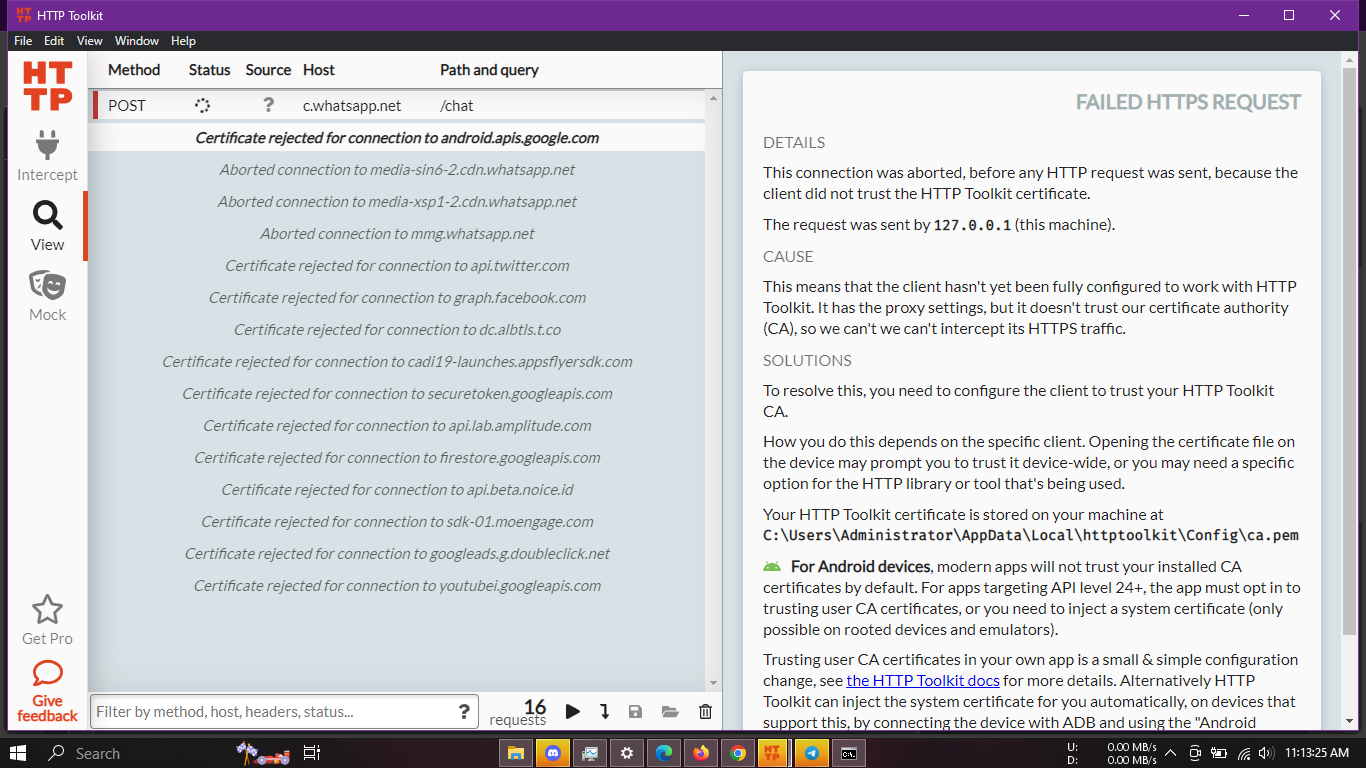Select aborted connection to media-xsp1-2.cdn.whatsapp.net
1366x768 pixels.
tap(397, 202)
